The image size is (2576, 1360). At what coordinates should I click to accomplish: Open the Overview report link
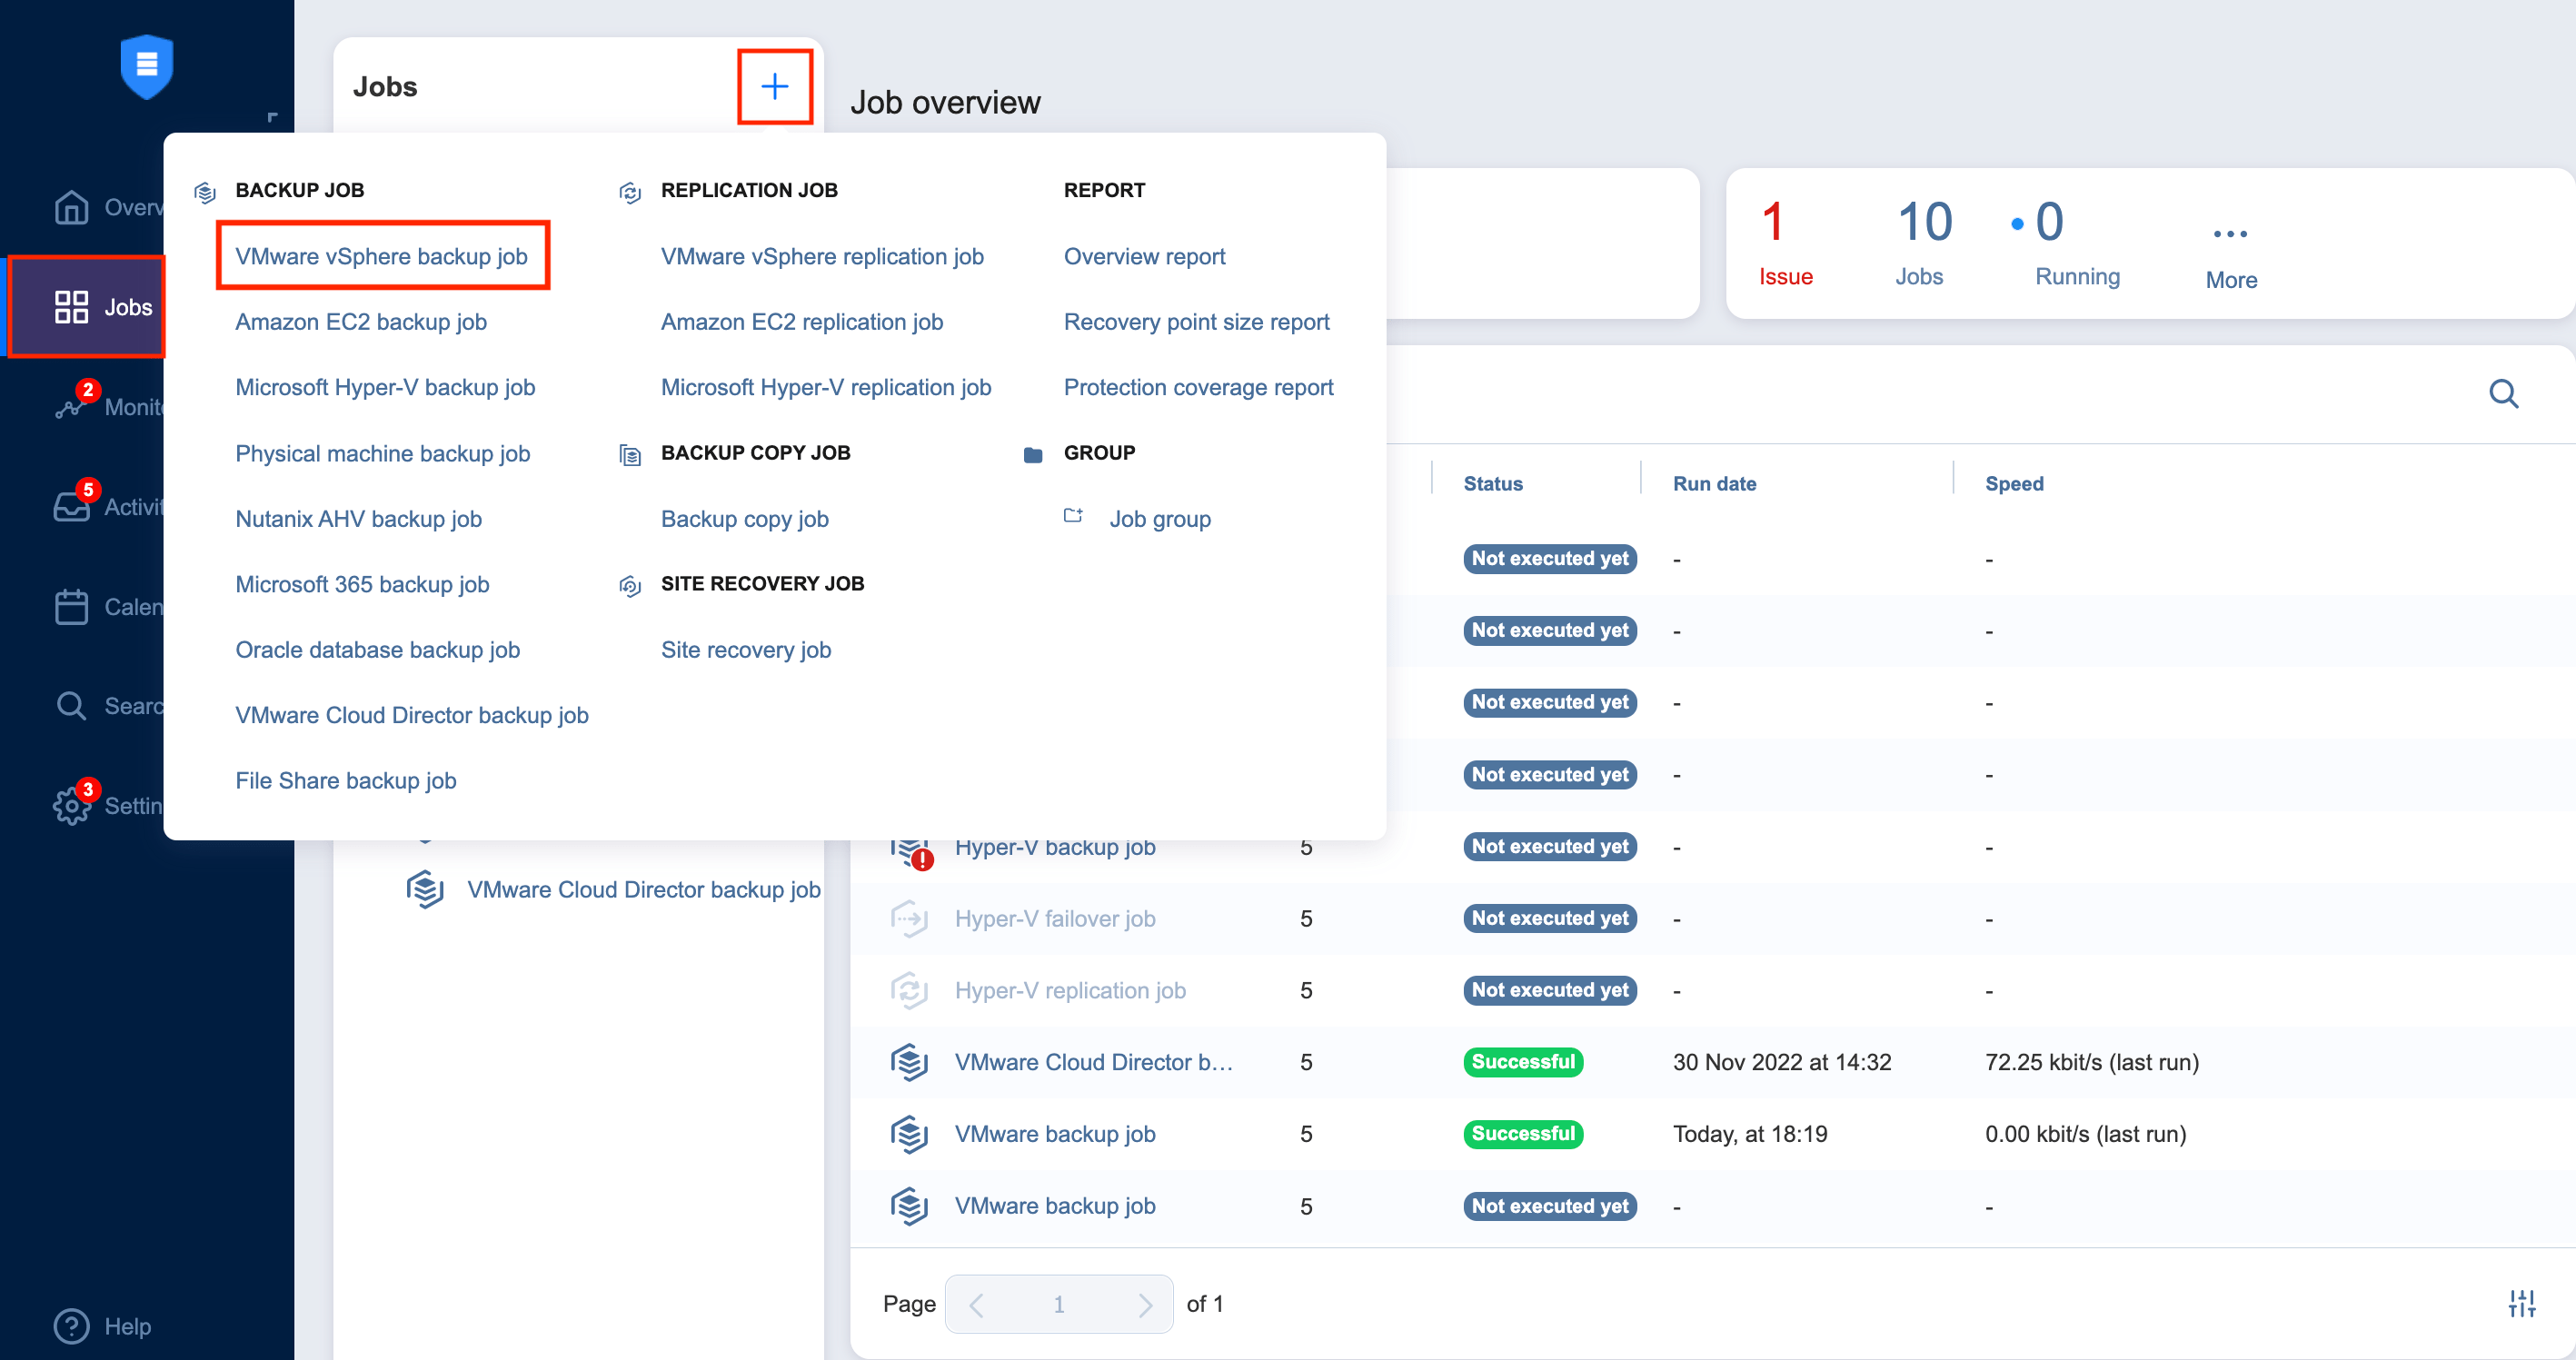(1144, 256)
